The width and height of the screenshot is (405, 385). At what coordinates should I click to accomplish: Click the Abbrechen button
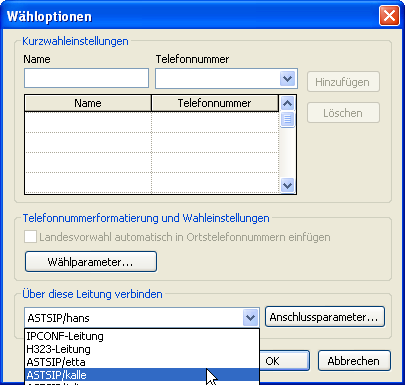click(354, 361)
